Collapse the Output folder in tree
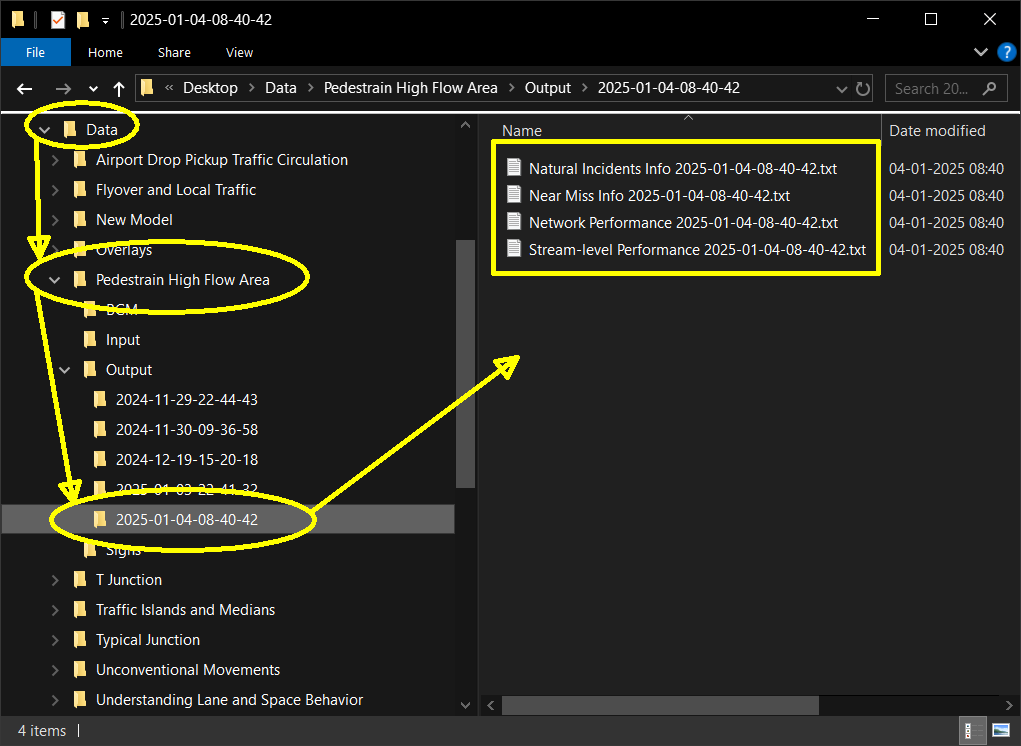This screenshot has height=746, width=1021. pyautogui.click(x=65, y=370)
